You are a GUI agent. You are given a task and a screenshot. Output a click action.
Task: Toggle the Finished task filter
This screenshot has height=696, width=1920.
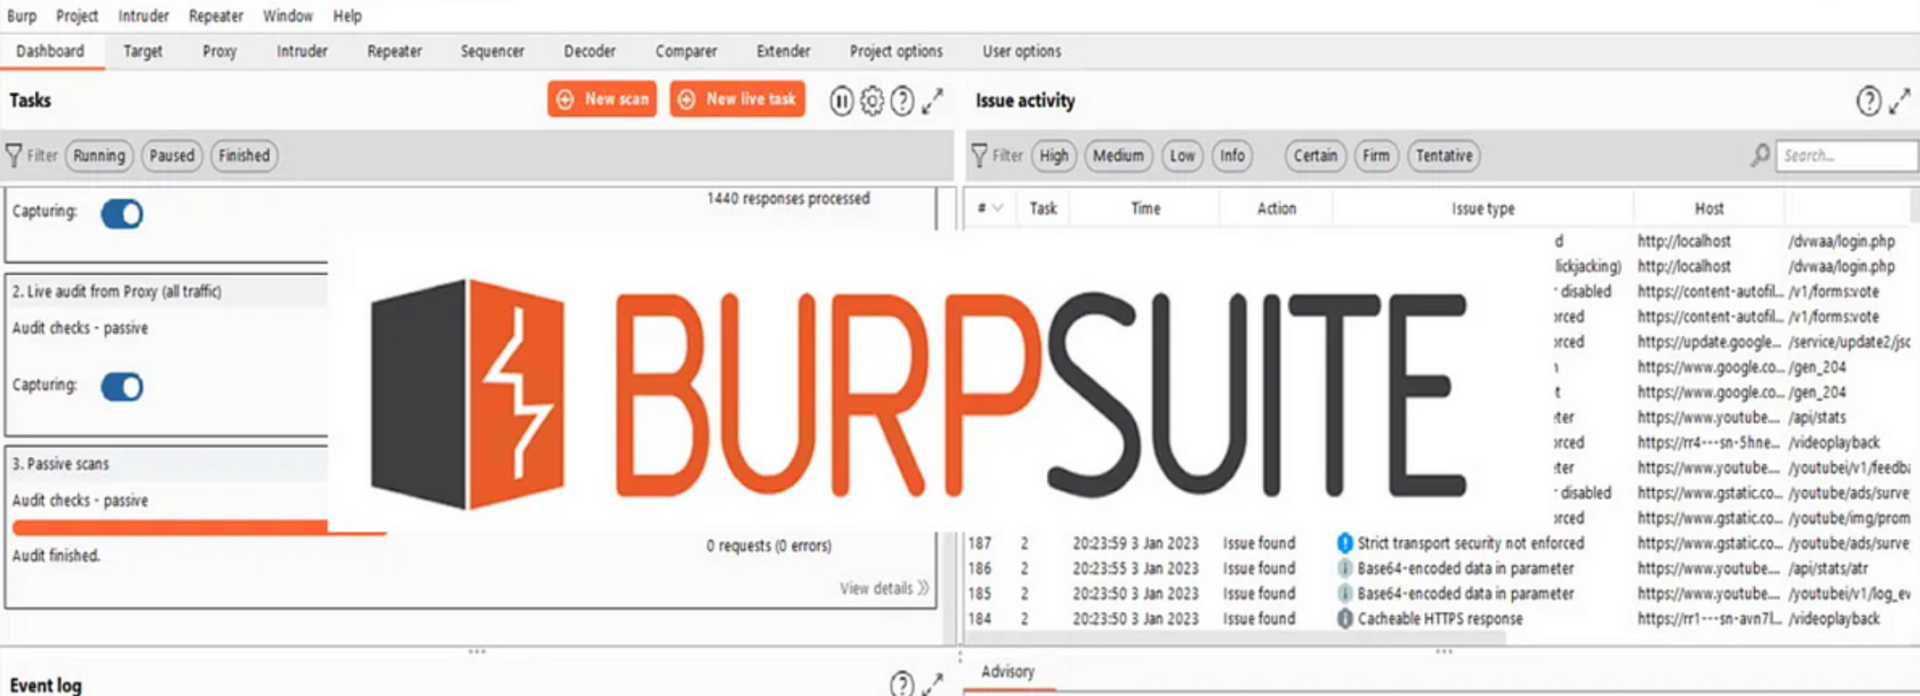coord(244,156)
